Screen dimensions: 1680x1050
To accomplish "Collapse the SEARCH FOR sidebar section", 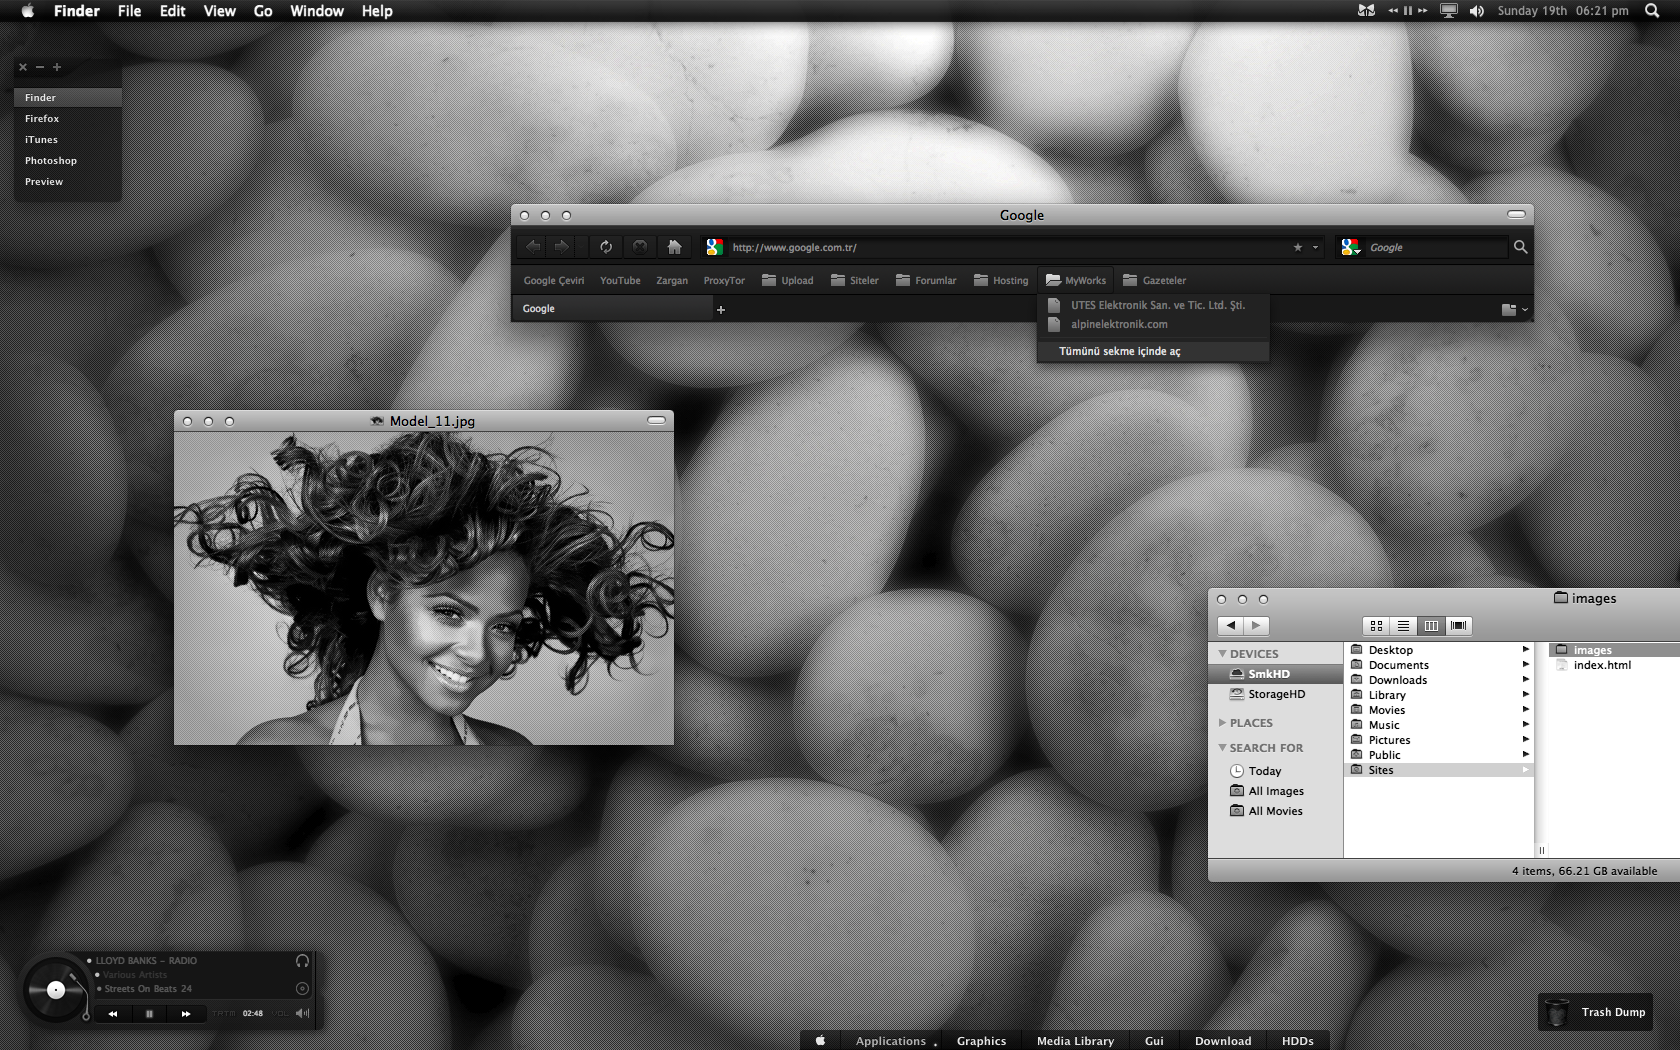I will point(1222,747).
